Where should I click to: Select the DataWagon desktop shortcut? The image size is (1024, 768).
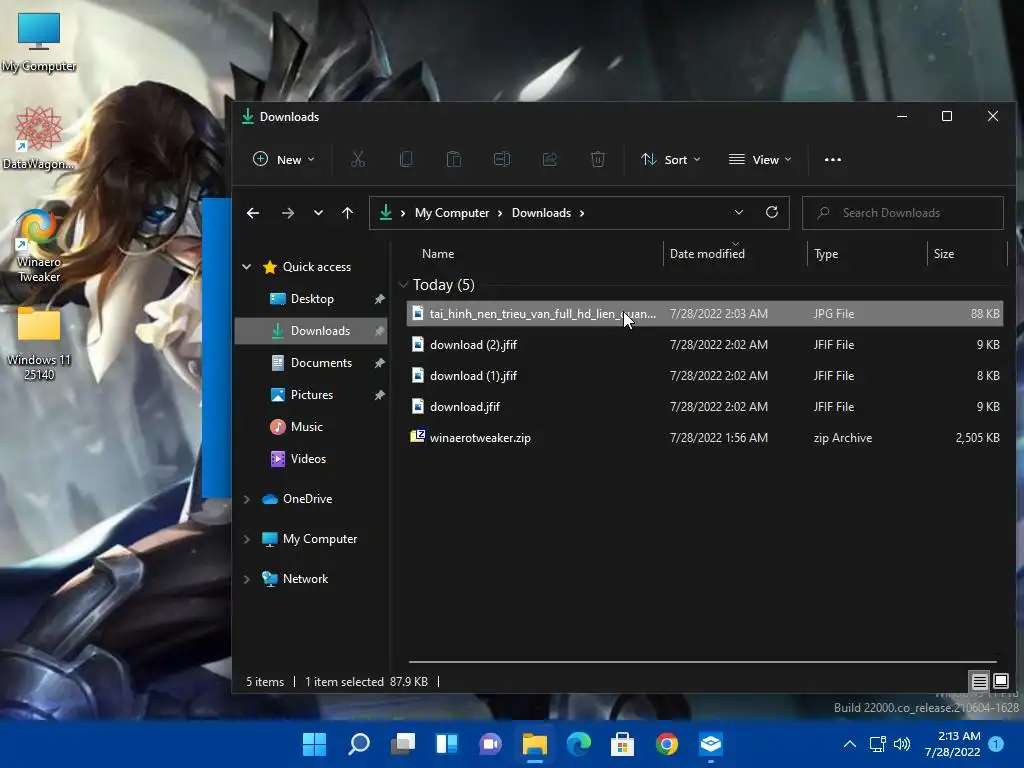pyautogui.click(x=39, y=138)
